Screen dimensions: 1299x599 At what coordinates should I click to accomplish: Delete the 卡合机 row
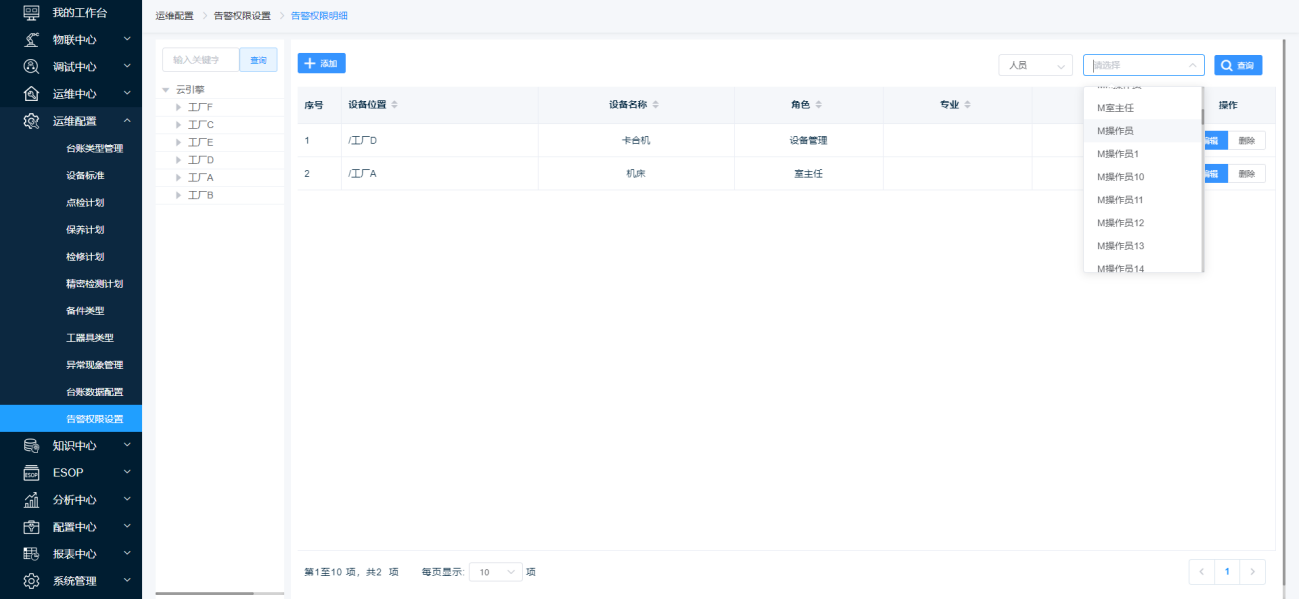tap(1246, 140)
